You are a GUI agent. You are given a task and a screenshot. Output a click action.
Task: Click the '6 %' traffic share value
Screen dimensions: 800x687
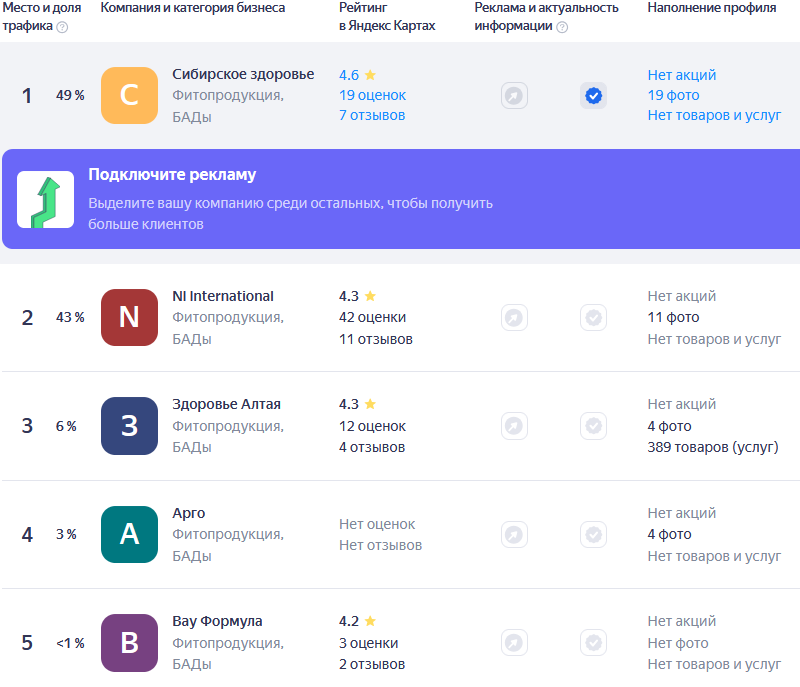[x=66, y=426]
